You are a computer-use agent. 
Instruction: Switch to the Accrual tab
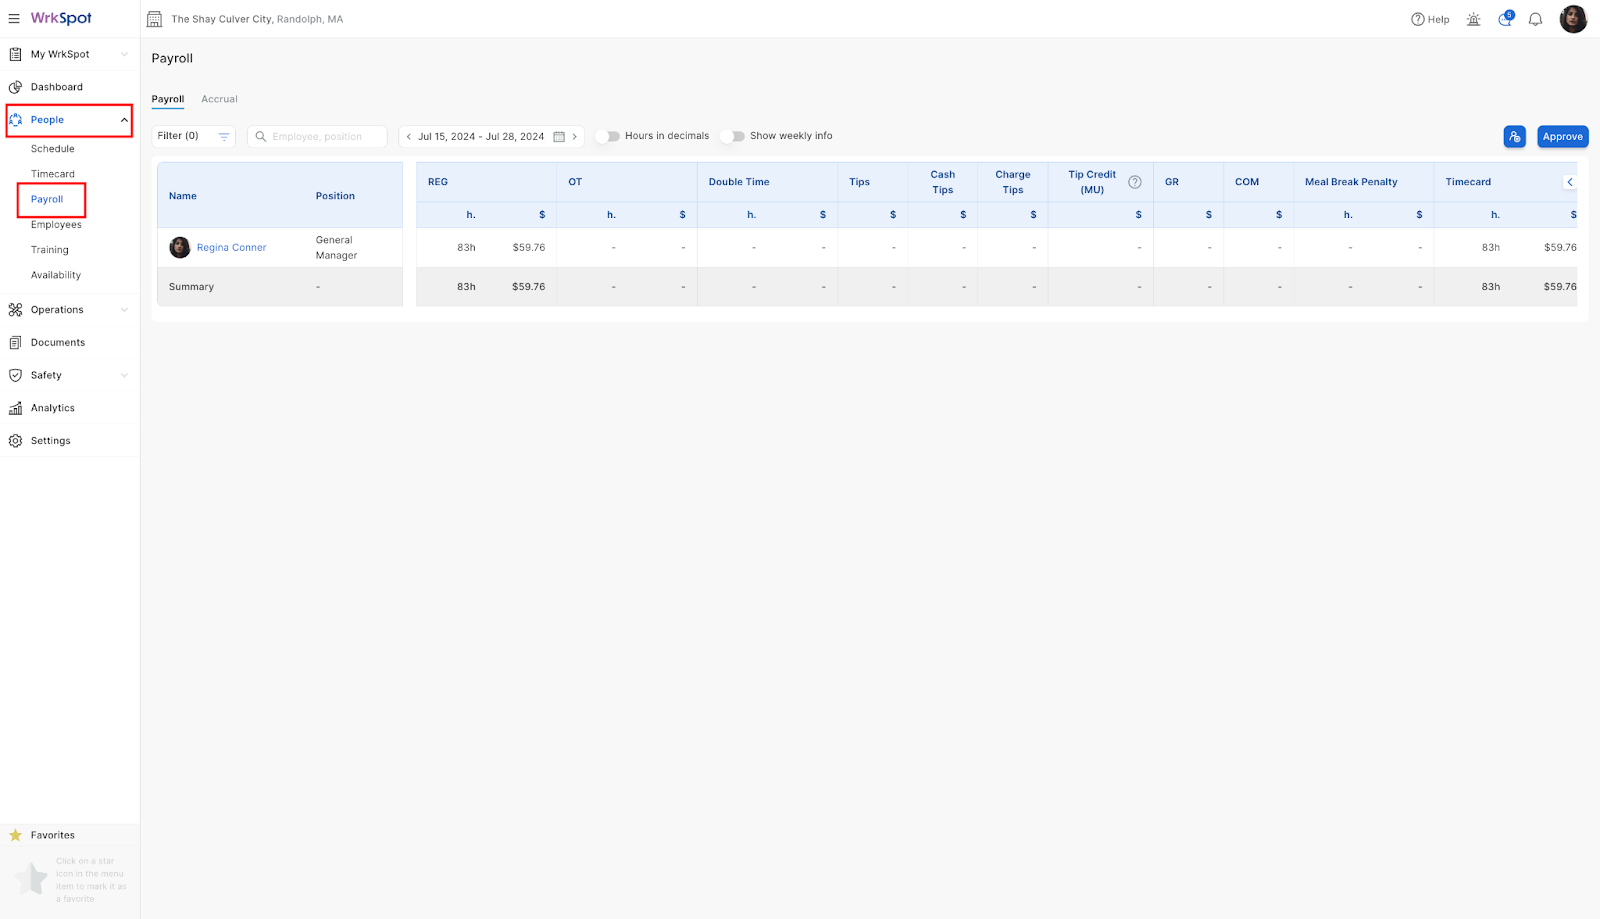pos(219,99)
